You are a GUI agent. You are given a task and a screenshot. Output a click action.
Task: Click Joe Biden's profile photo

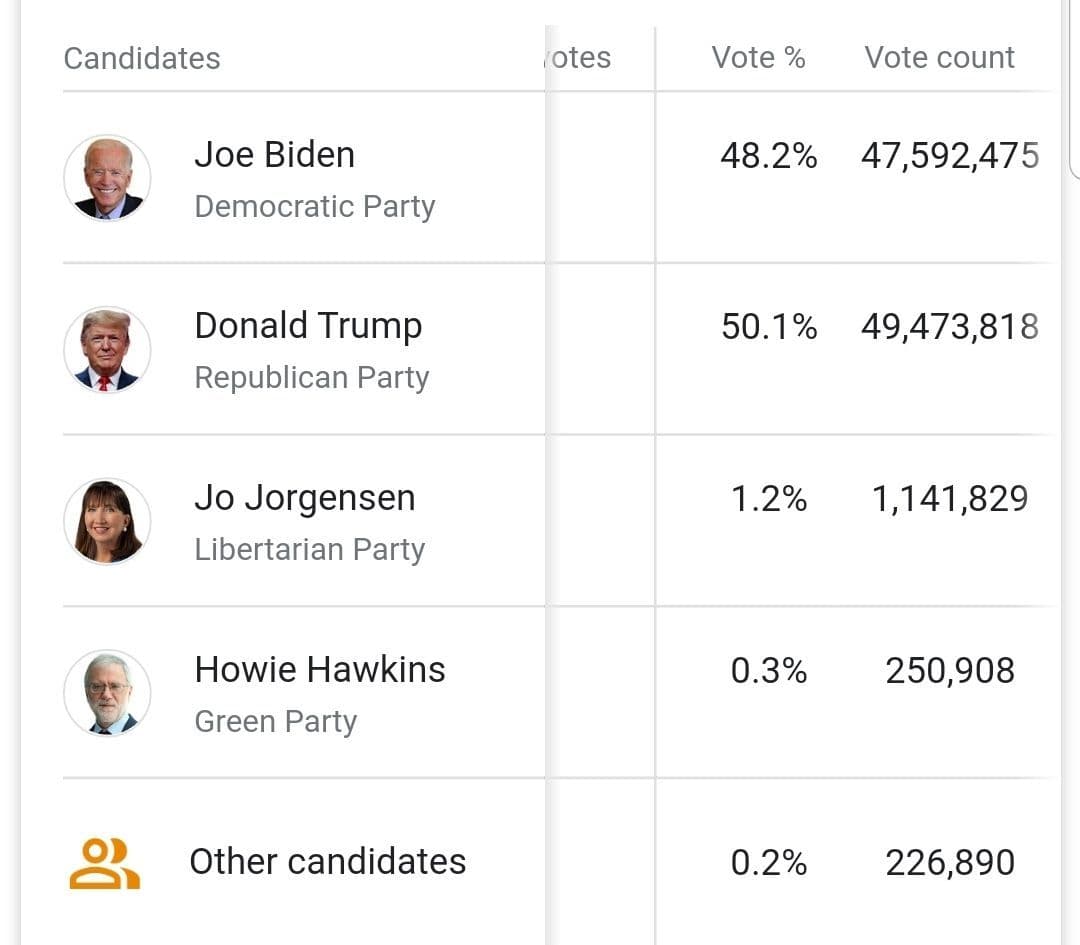[x=107, y=178]
